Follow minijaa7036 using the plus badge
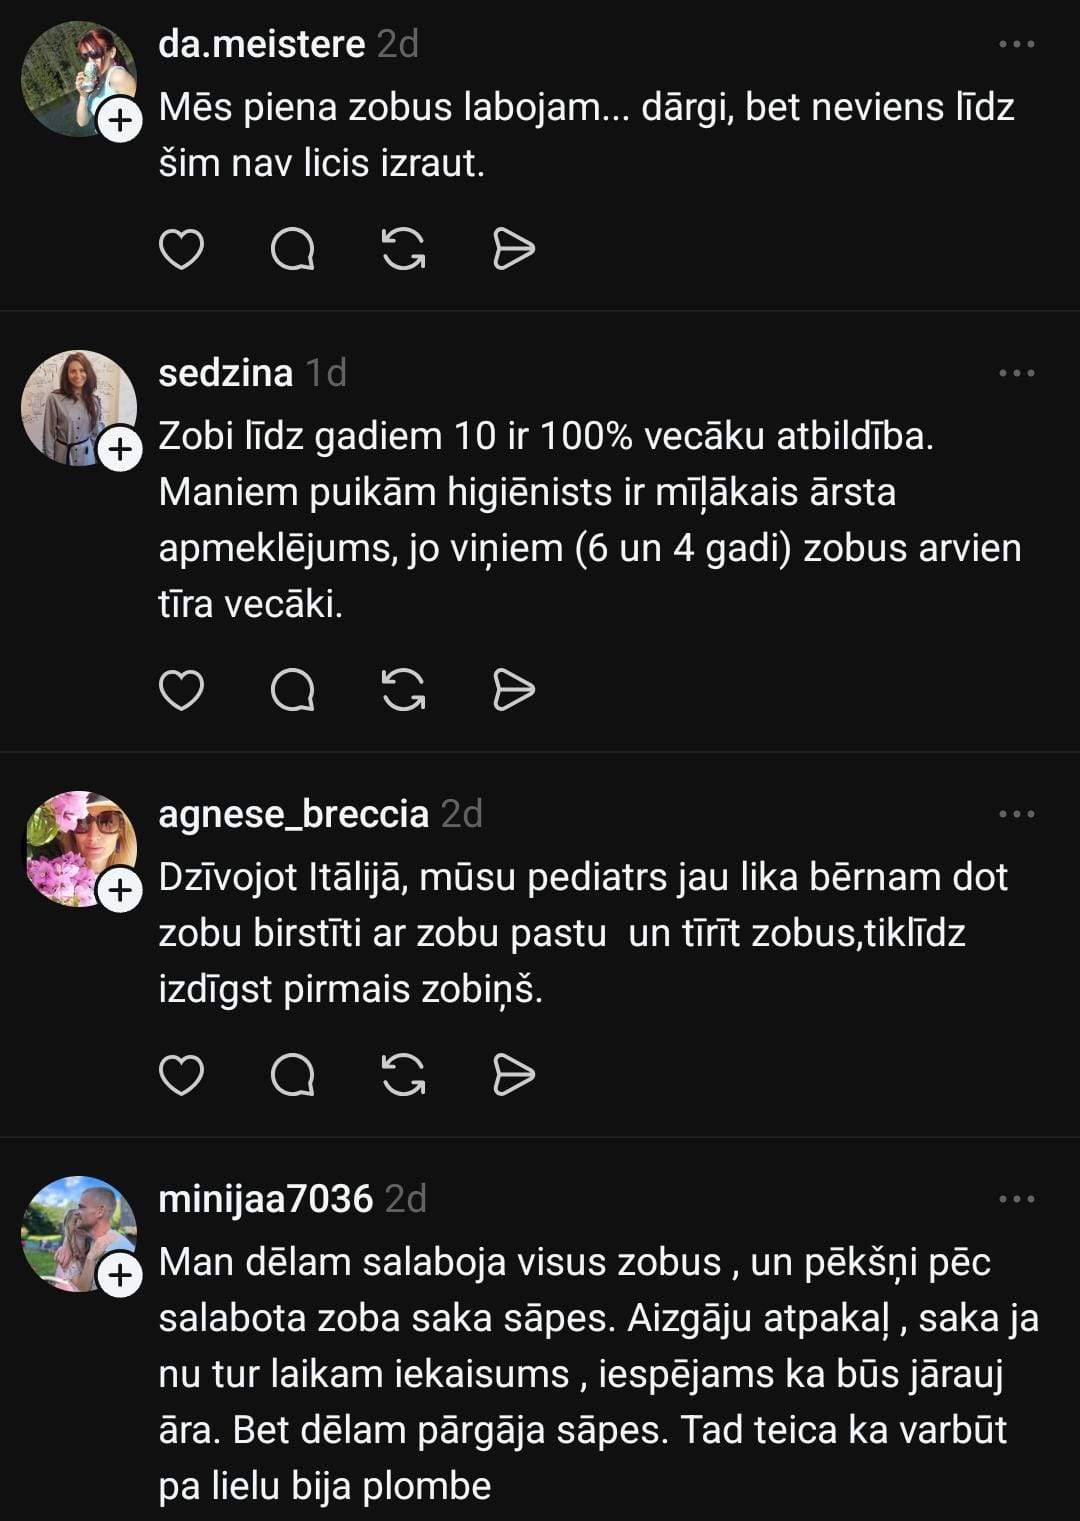 120,1275
